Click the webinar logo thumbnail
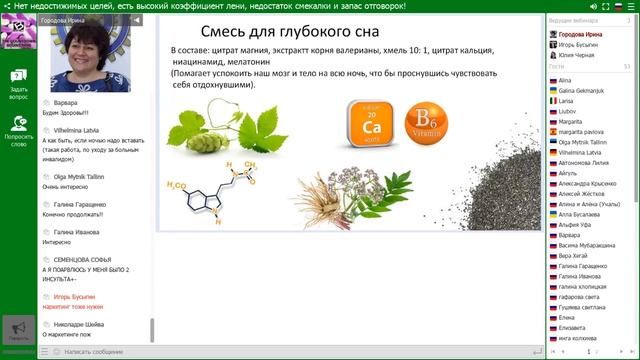This screenshot has width=640, height=360. (19, 31)
